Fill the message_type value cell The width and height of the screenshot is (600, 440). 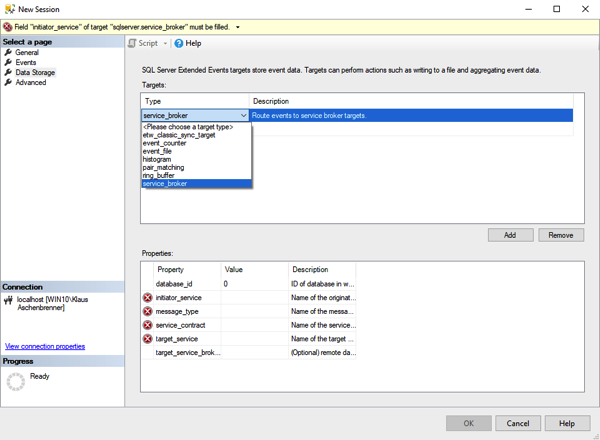click(254, 311)
